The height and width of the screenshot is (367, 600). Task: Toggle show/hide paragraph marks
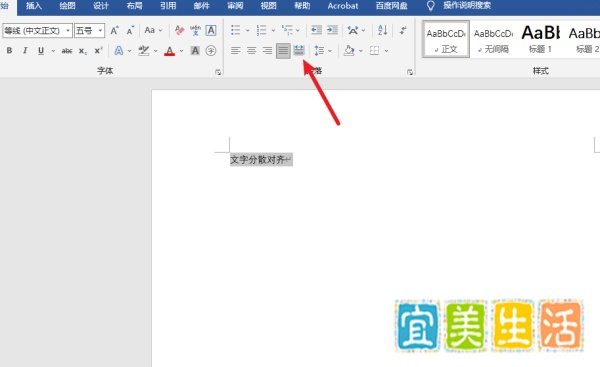click(403, 30)
